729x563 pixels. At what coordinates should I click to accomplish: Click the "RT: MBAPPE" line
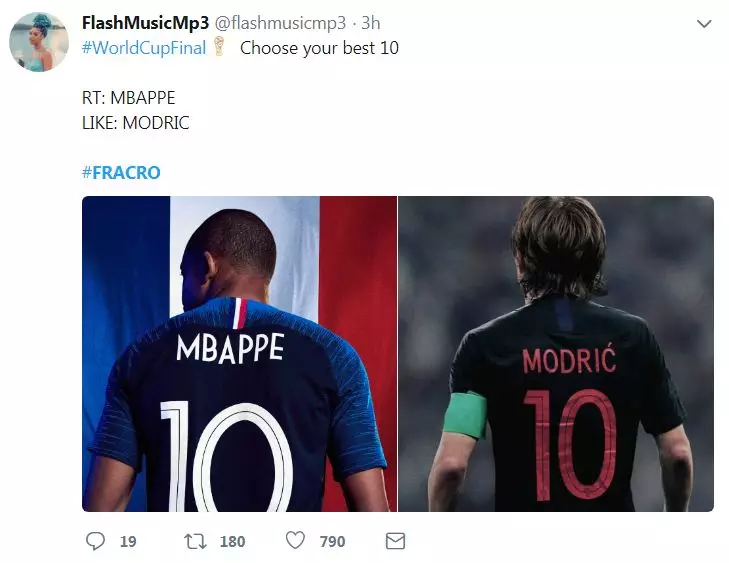click(x=127, y=101)
